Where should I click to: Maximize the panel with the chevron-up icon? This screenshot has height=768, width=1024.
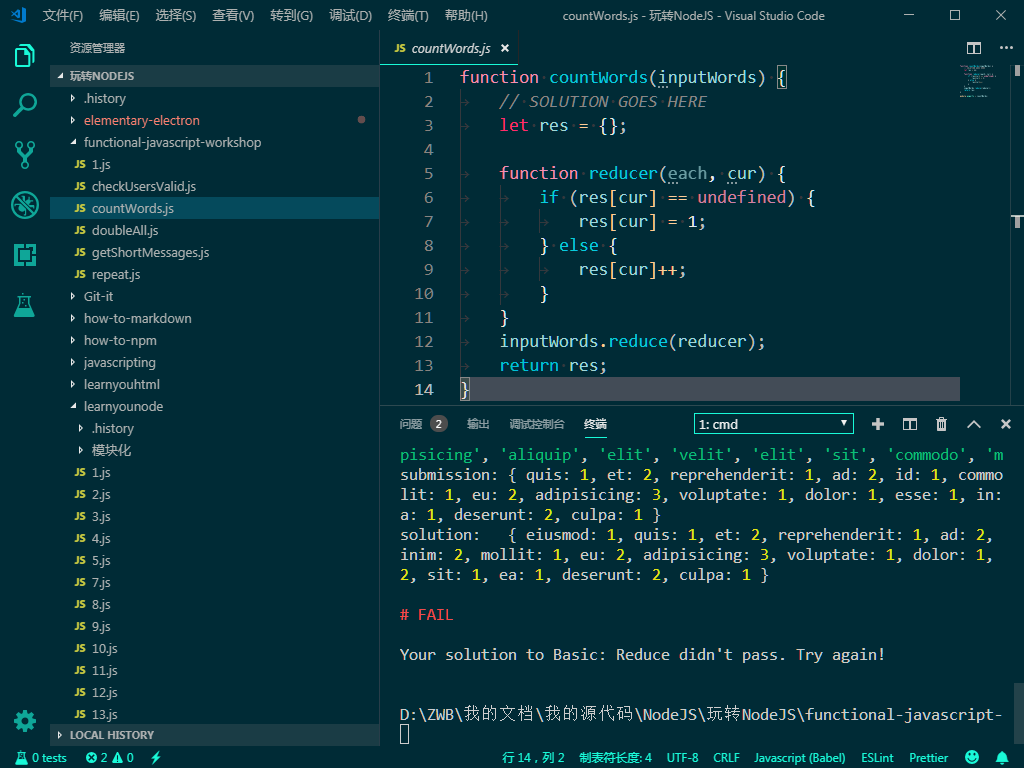(x=973, y=424)
